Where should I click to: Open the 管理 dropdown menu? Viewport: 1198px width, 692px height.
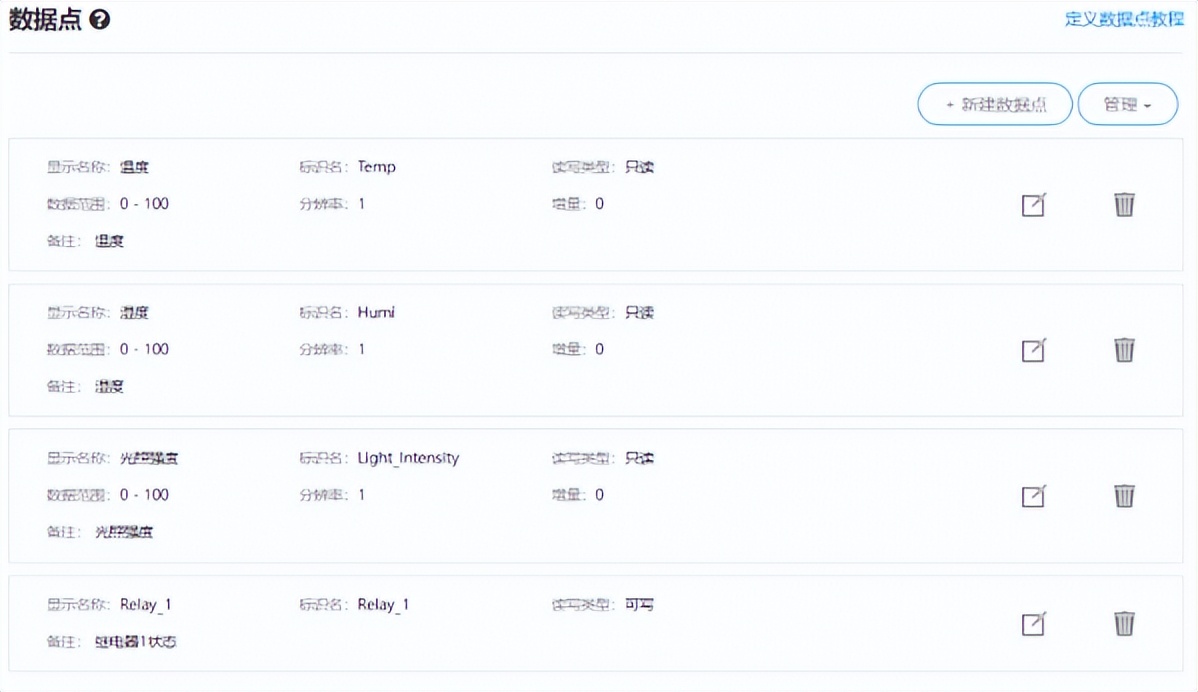1127,104
